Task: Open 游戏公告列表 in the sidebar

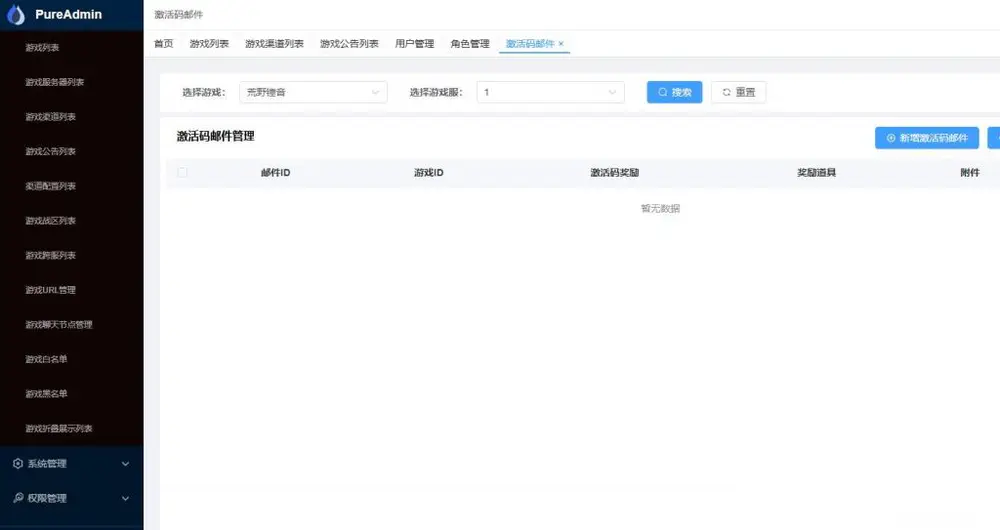Action: [50, 151]
